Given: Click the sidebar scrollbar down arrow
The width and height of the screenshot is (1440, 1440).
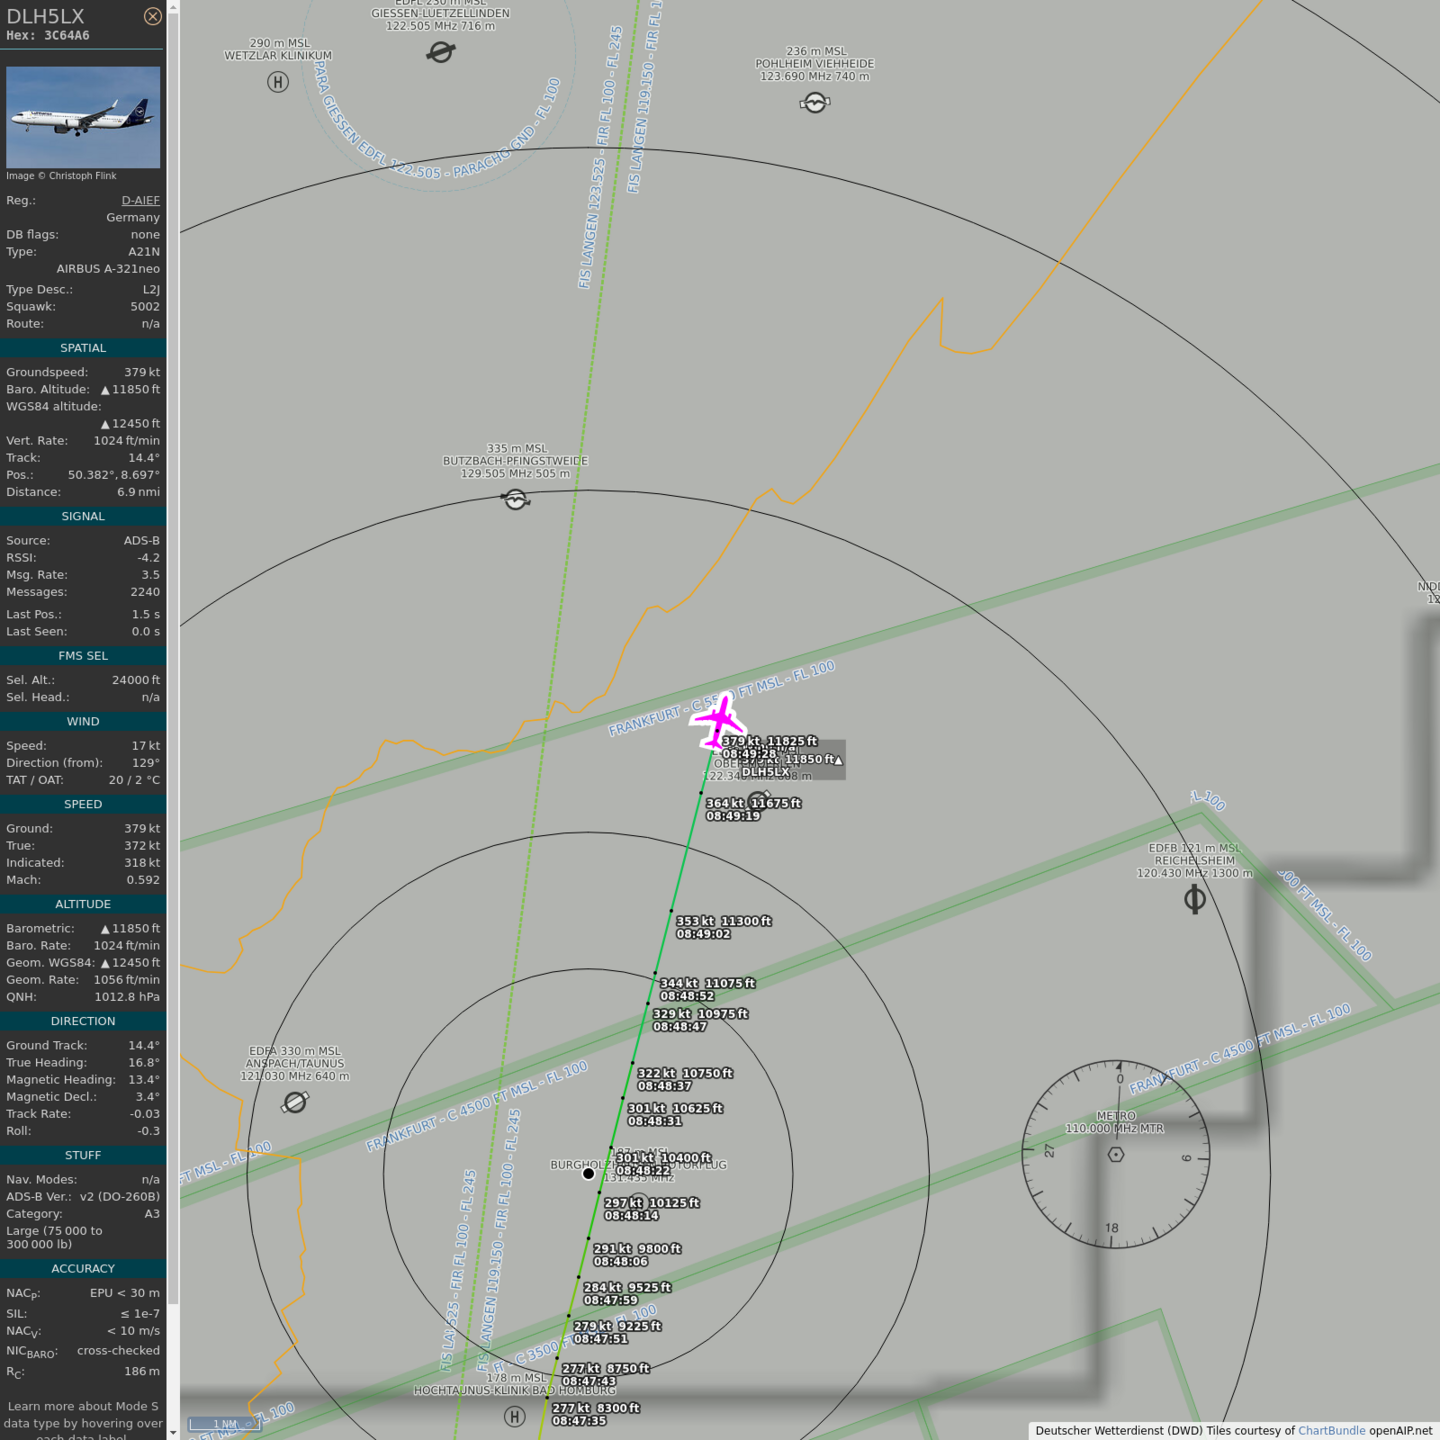Looking at the screenshot, I should (173, 1432).
